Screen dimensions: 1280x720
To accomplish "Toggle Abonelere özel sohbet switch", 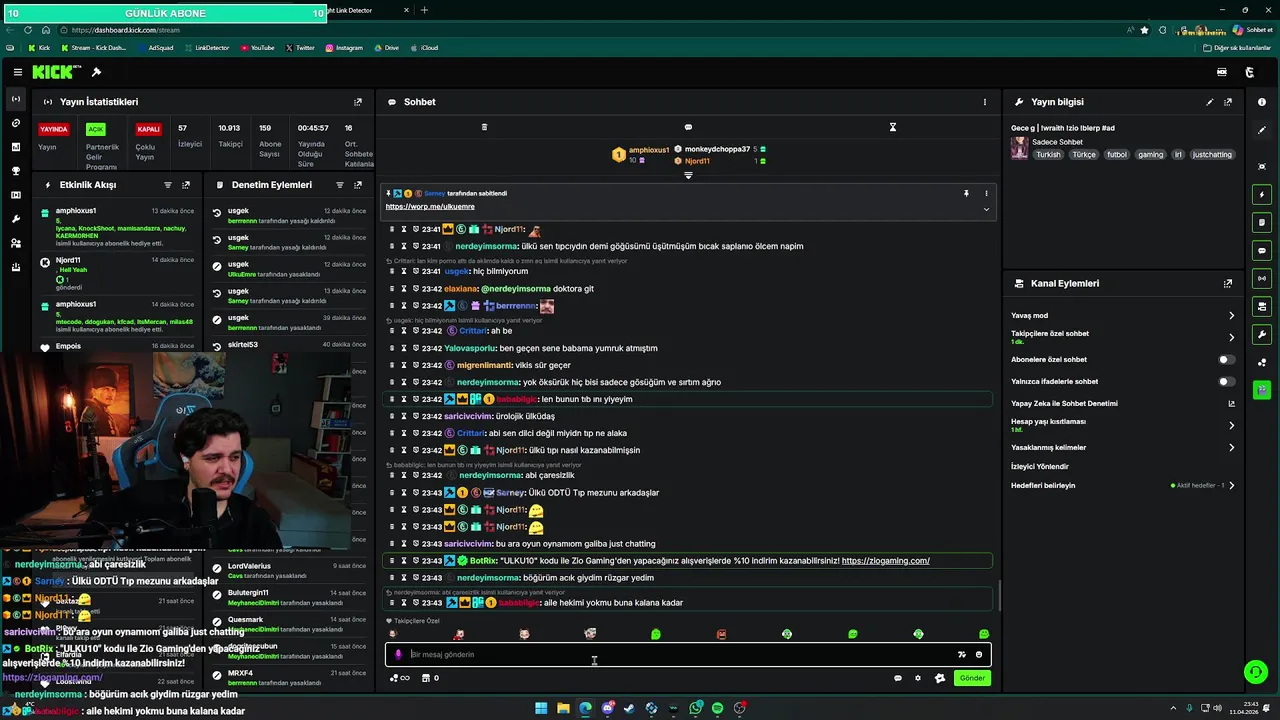I will point(1226,359).
